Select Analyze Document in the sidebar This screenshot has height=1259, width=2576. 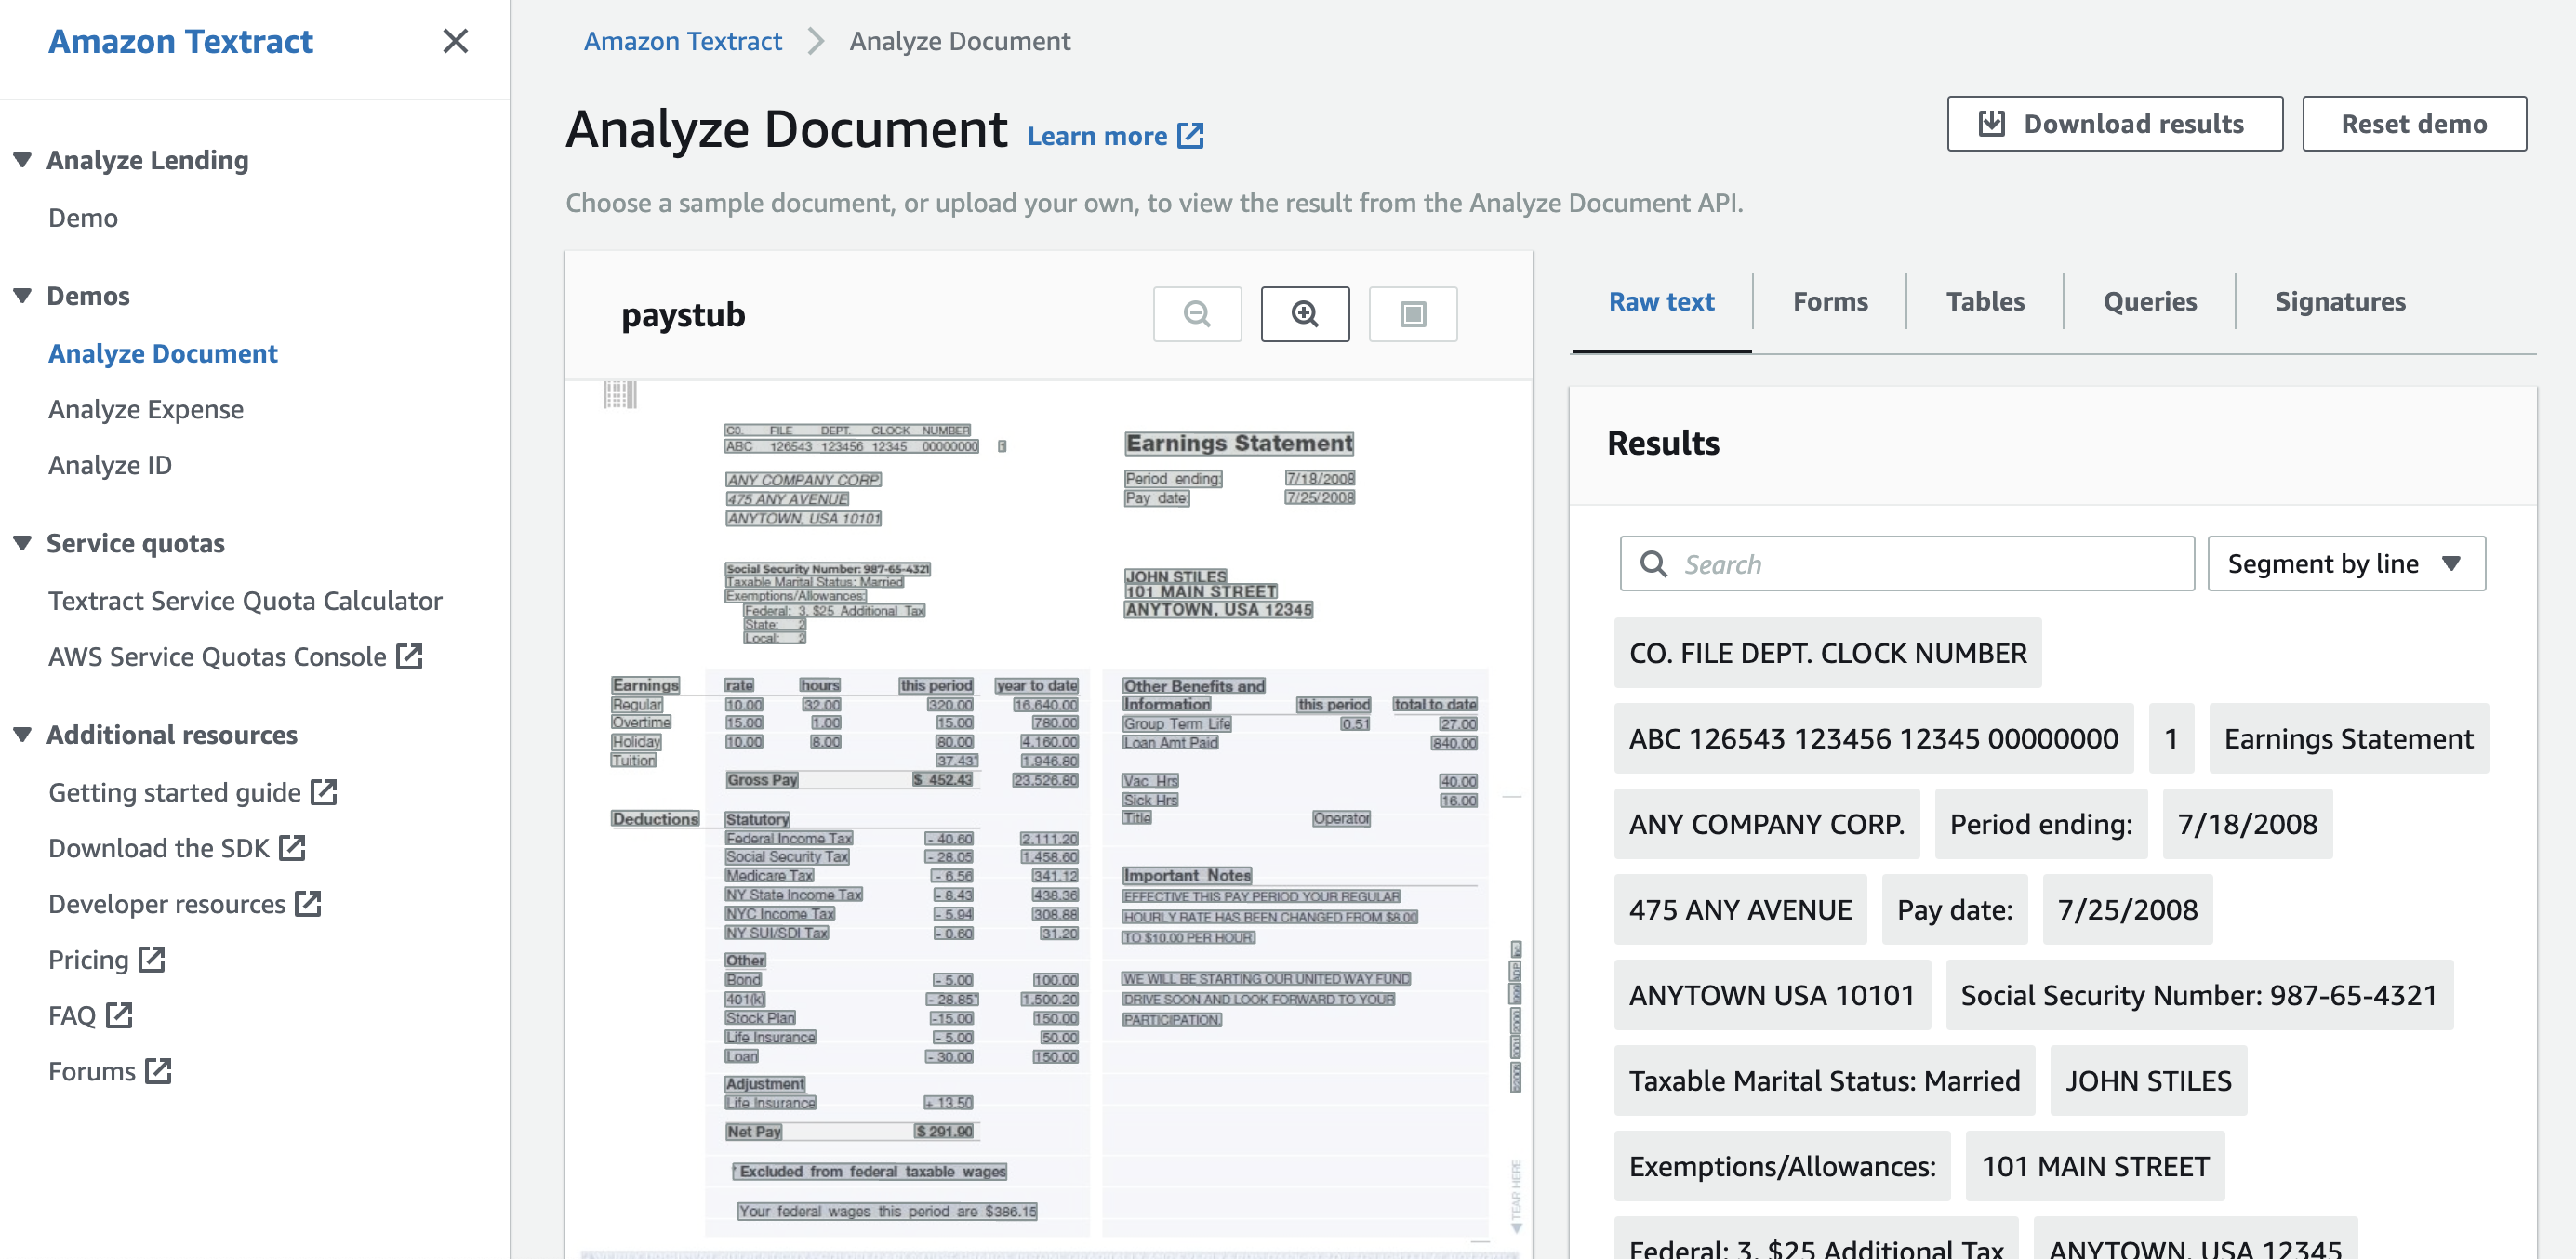click(x=163, y=354)
